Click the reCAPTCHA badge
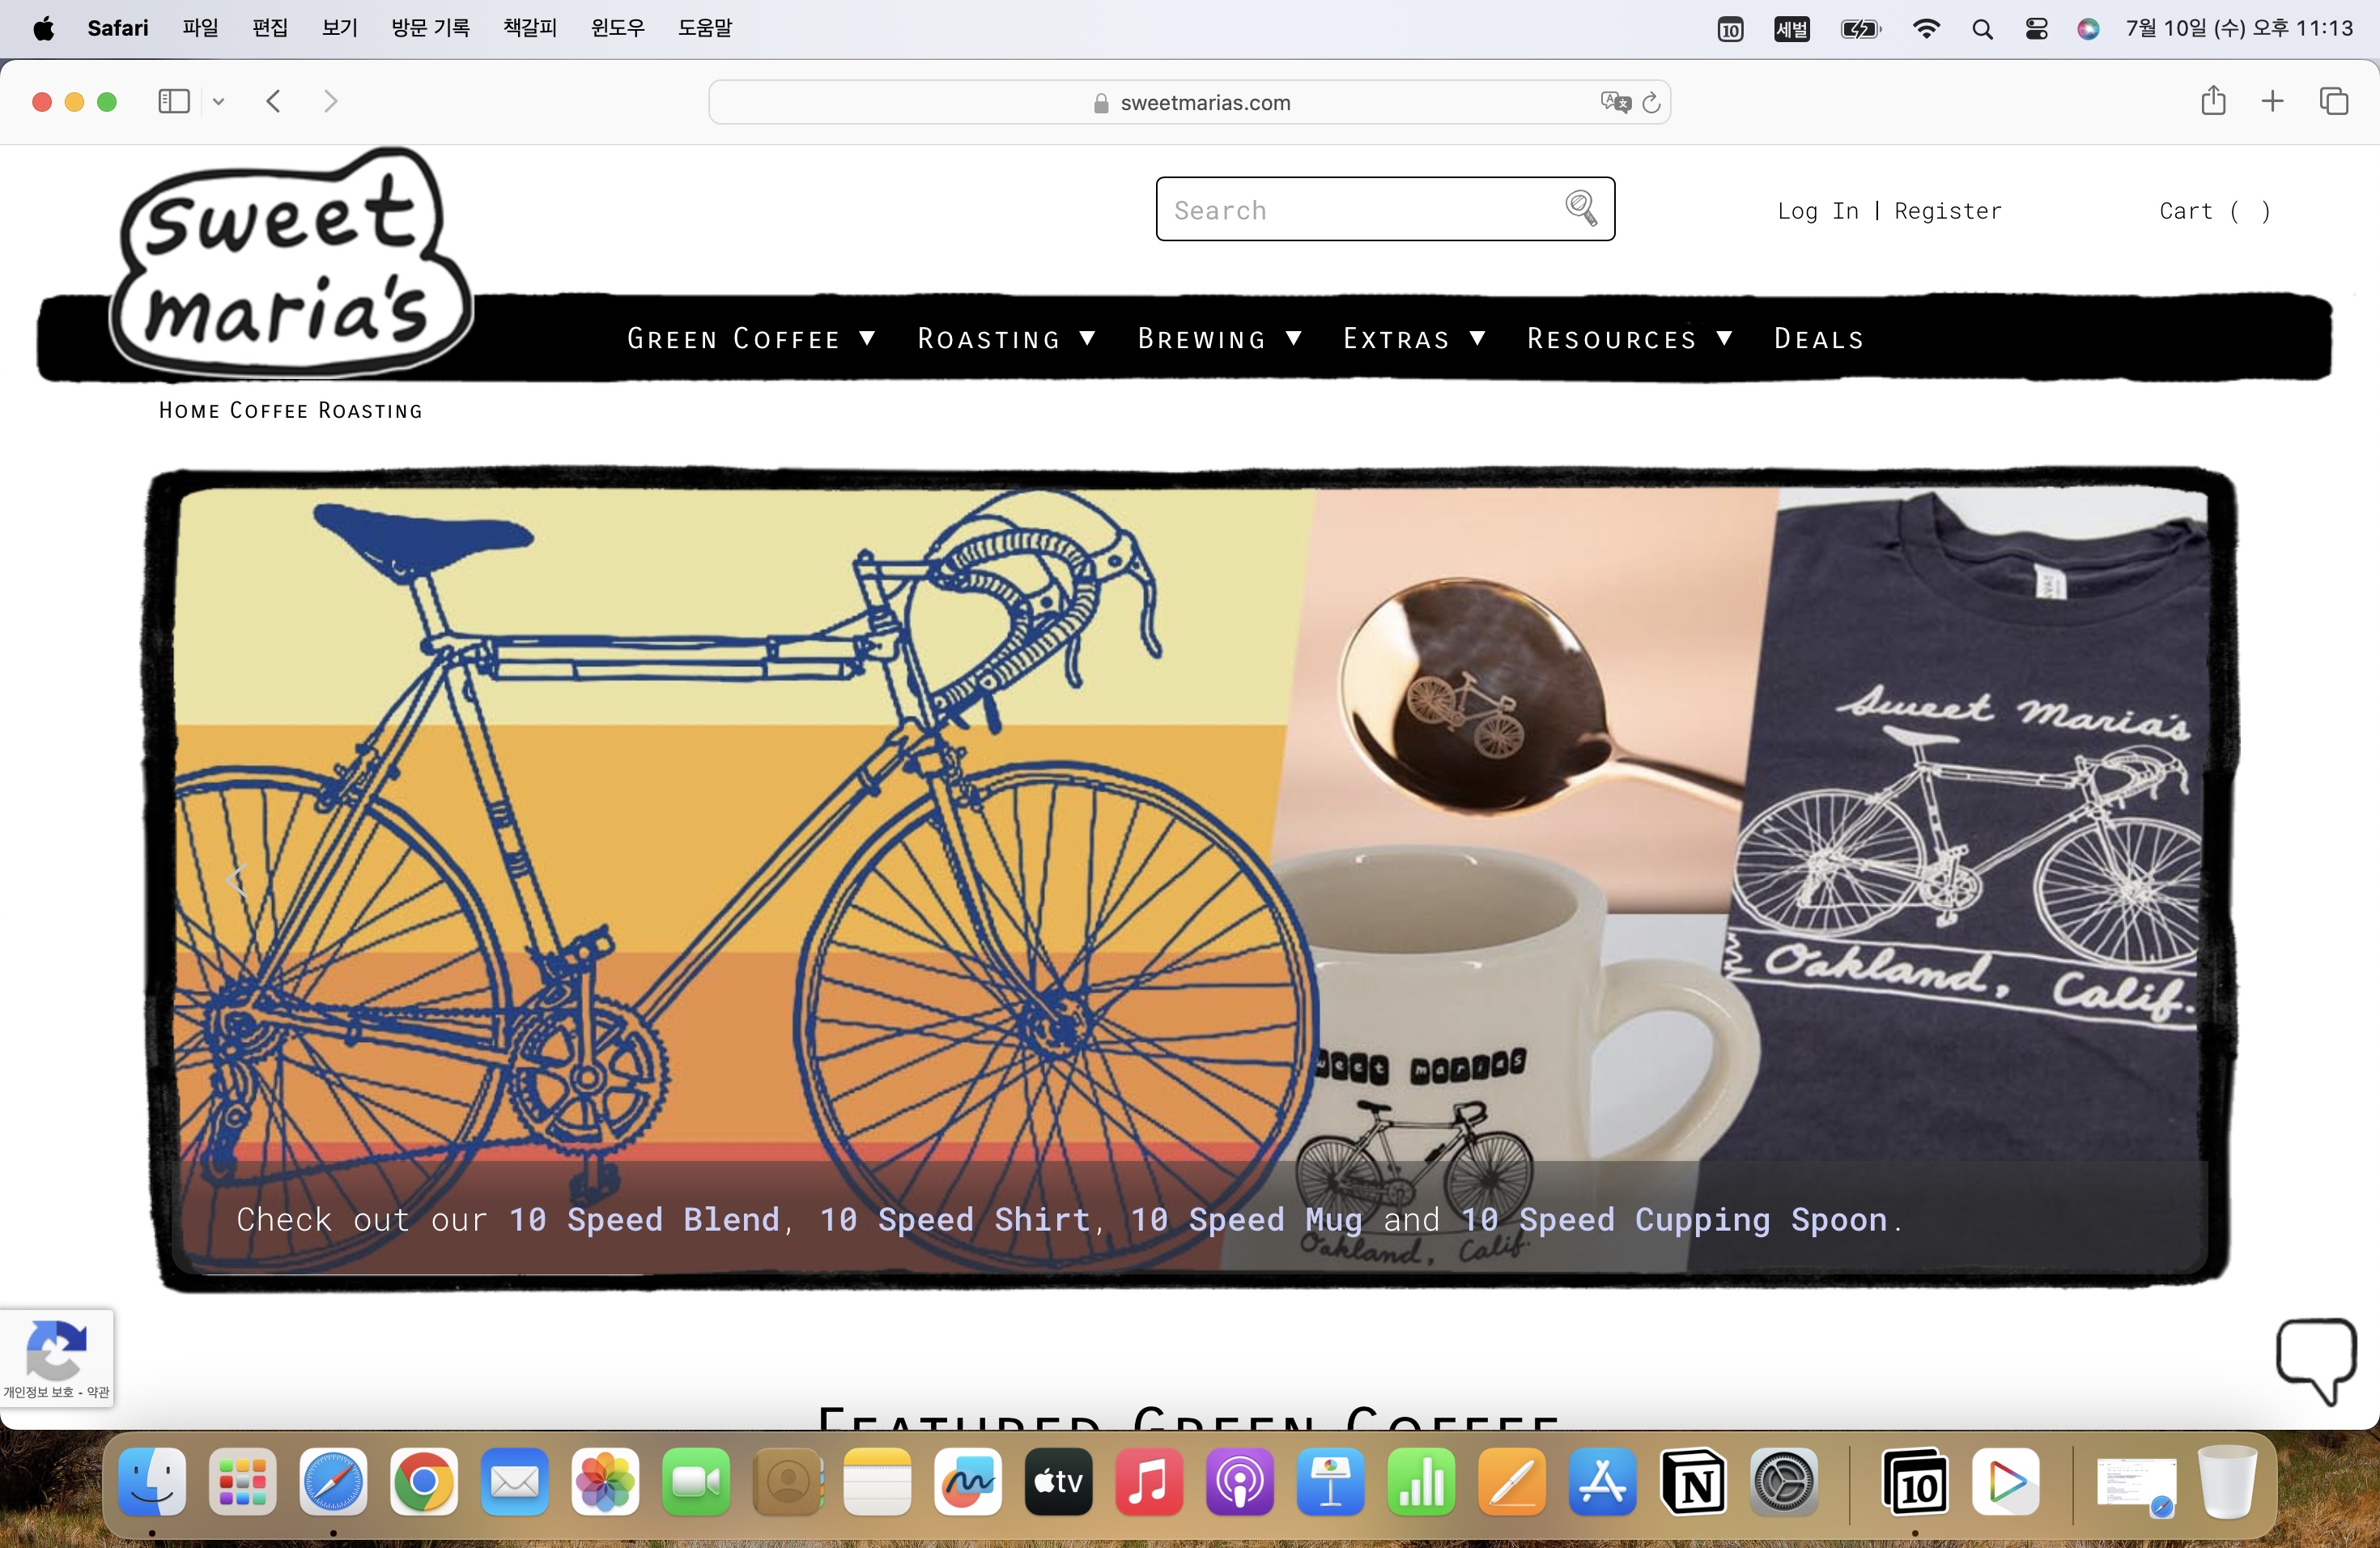The width and height of the screenshot is (2380, 1548). (56, 1357)
